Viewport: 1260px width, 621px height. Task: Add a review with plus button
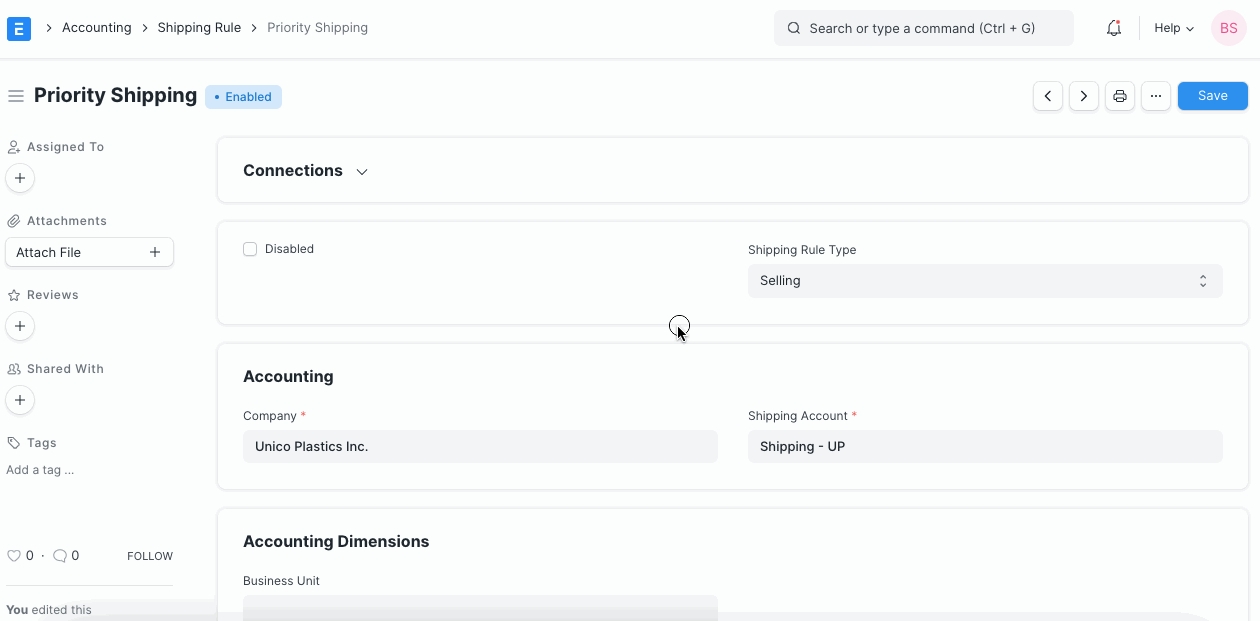click(x=20, y=326)
